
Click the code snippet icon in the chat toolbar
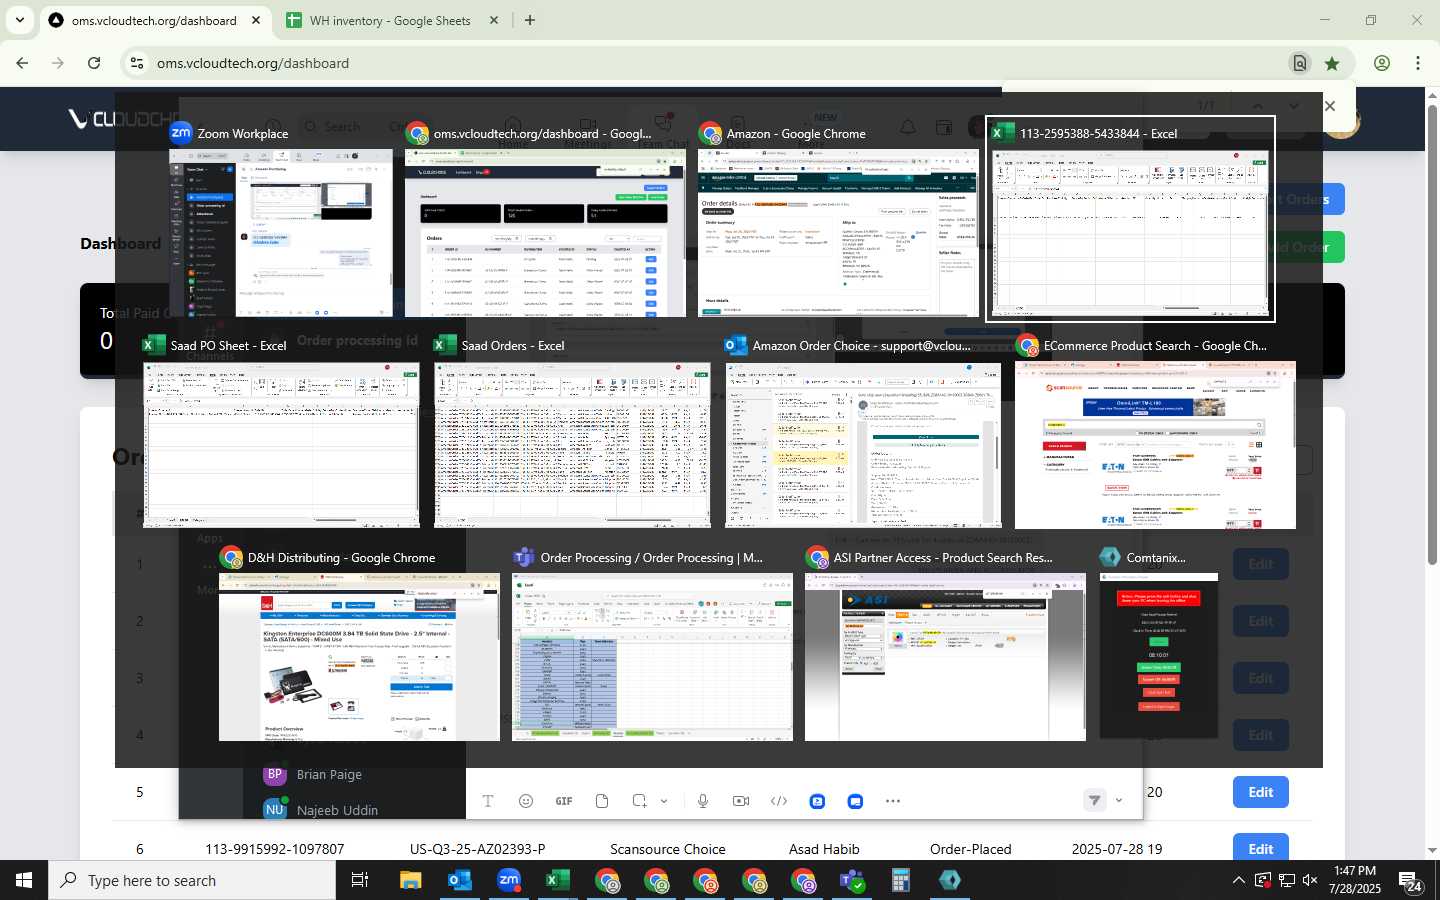(779, 801)
